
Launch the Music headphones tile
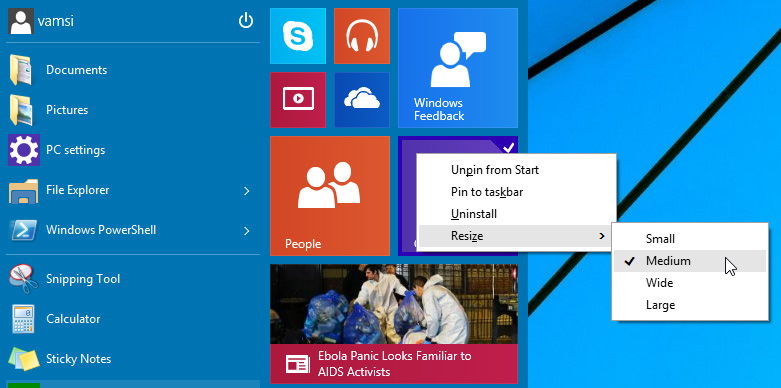pyautogui.click(x=362, y=36)
